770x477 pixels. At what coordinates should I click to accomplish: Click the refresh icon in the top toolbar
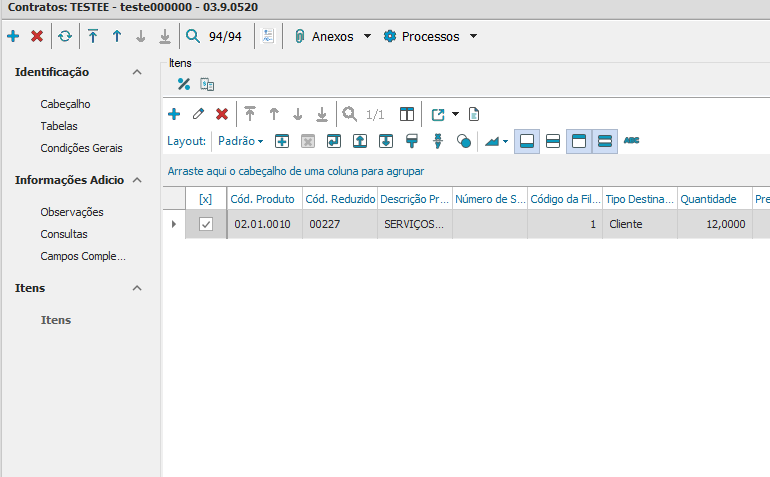(x=65, y=37)
